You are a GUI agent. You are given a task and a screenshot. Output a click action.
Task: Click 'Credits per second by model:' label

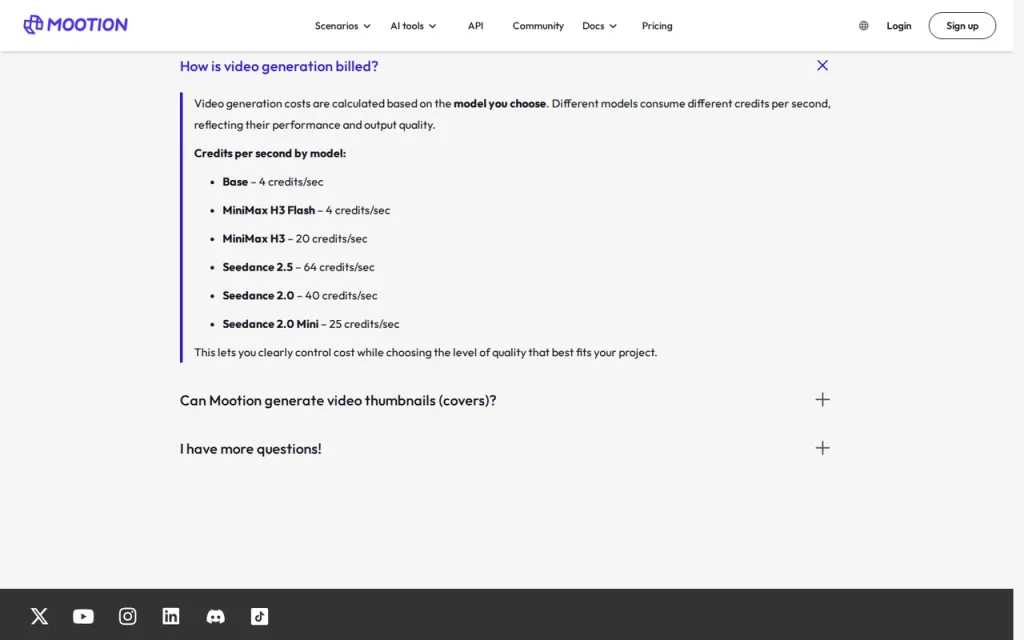click(x=270, y=153)
